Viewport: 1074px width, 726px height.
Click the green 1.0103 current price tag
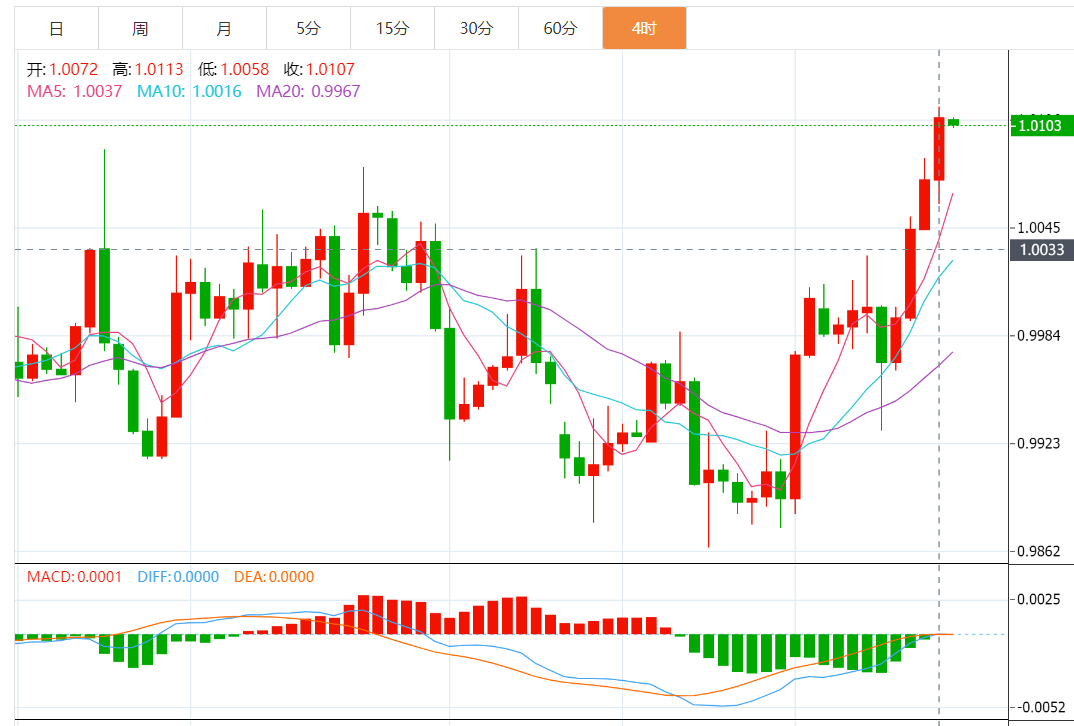click(x=1040, y=125)
